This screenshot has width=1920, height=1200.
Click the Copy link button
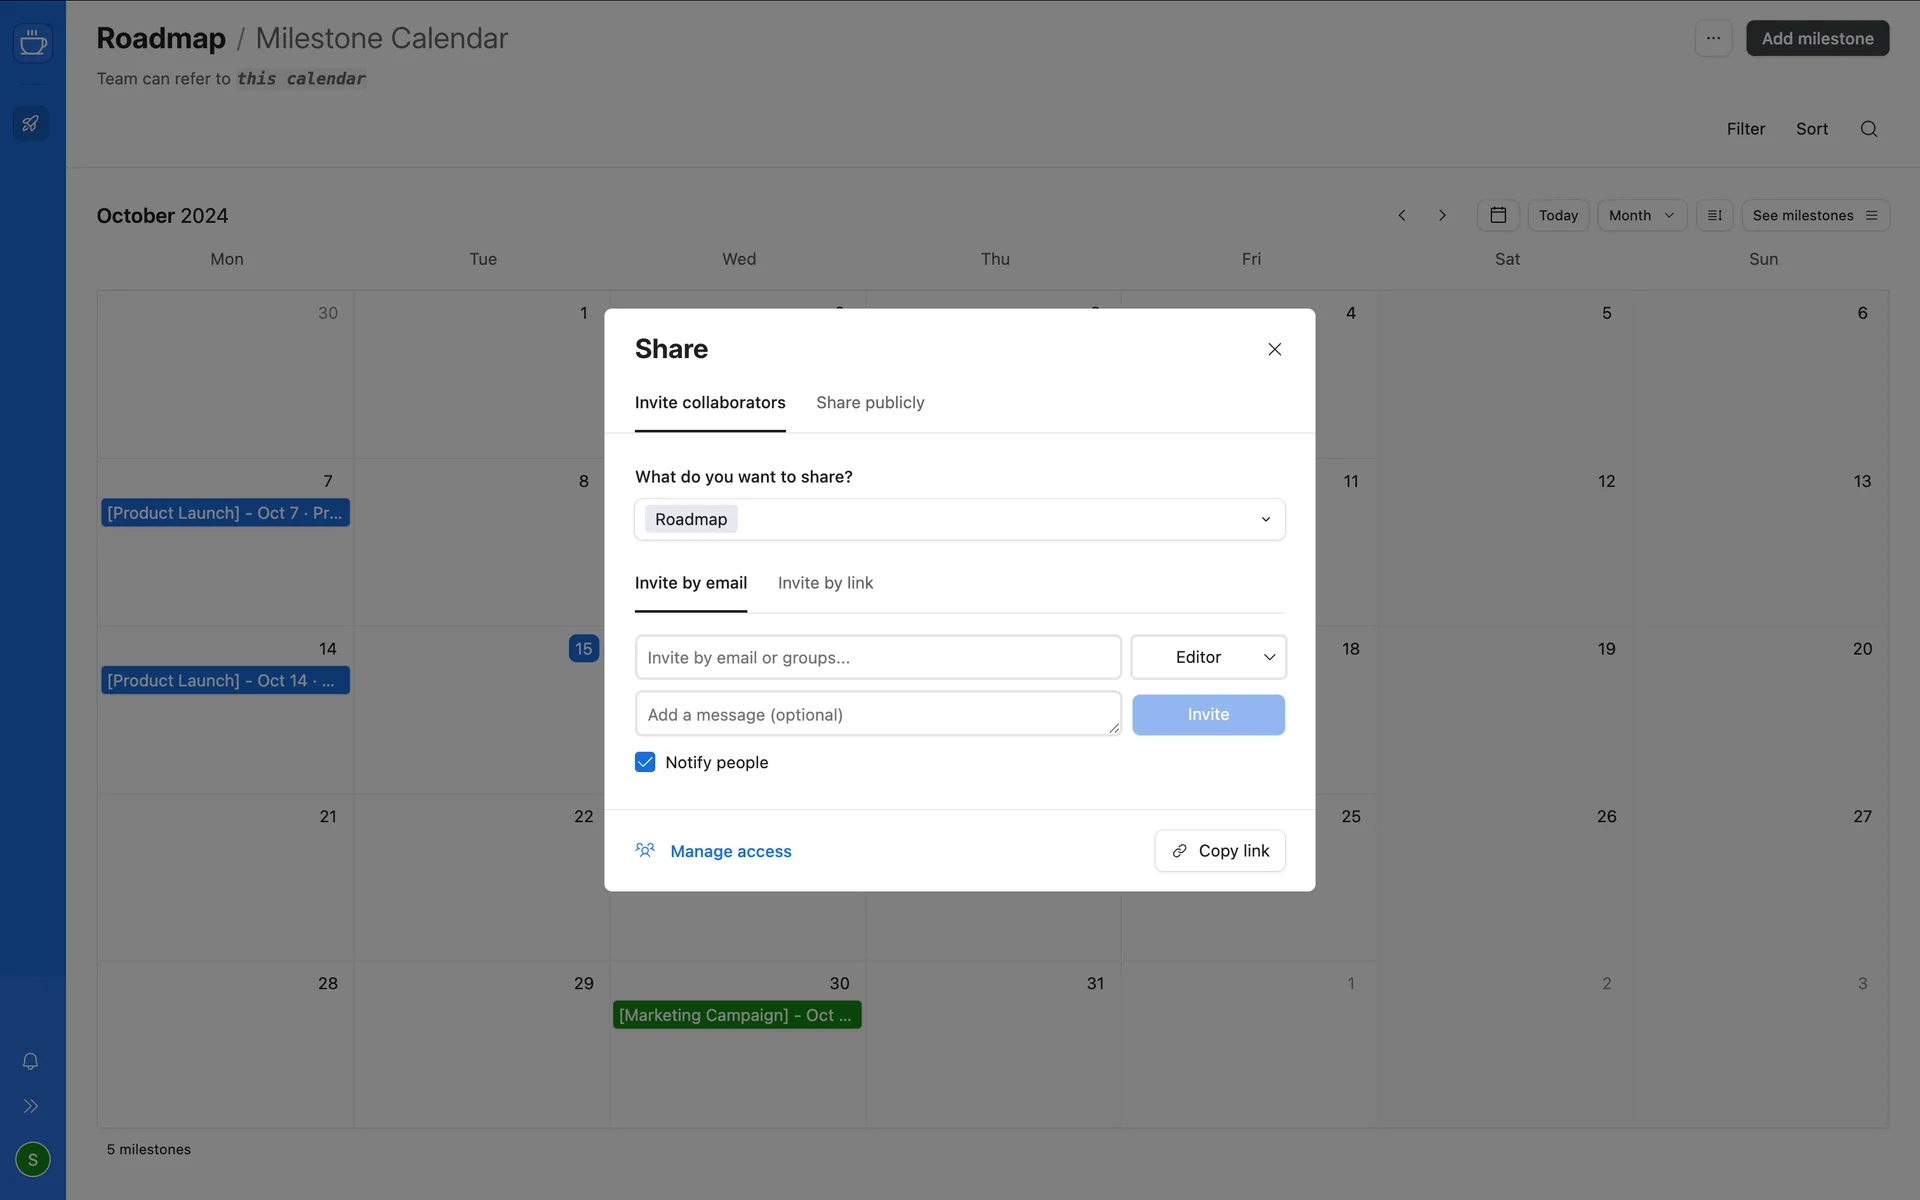1220,851
